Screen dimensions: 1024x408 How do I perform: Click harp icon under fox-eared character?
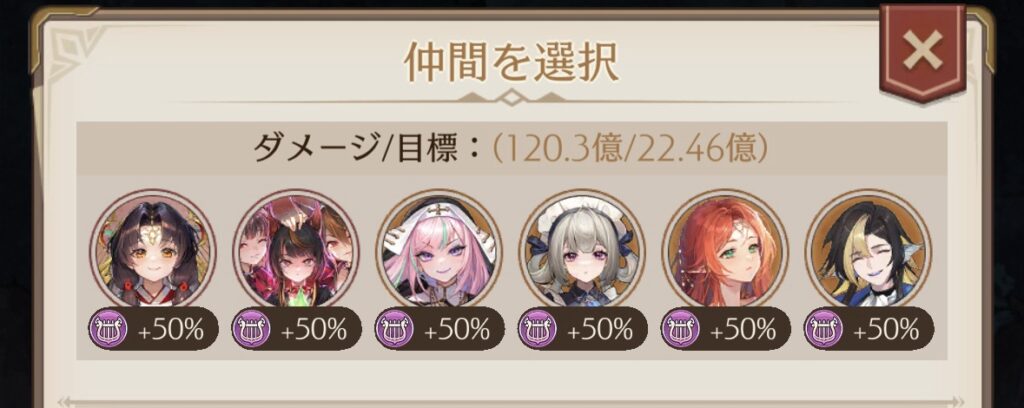(x=251, y=330)
